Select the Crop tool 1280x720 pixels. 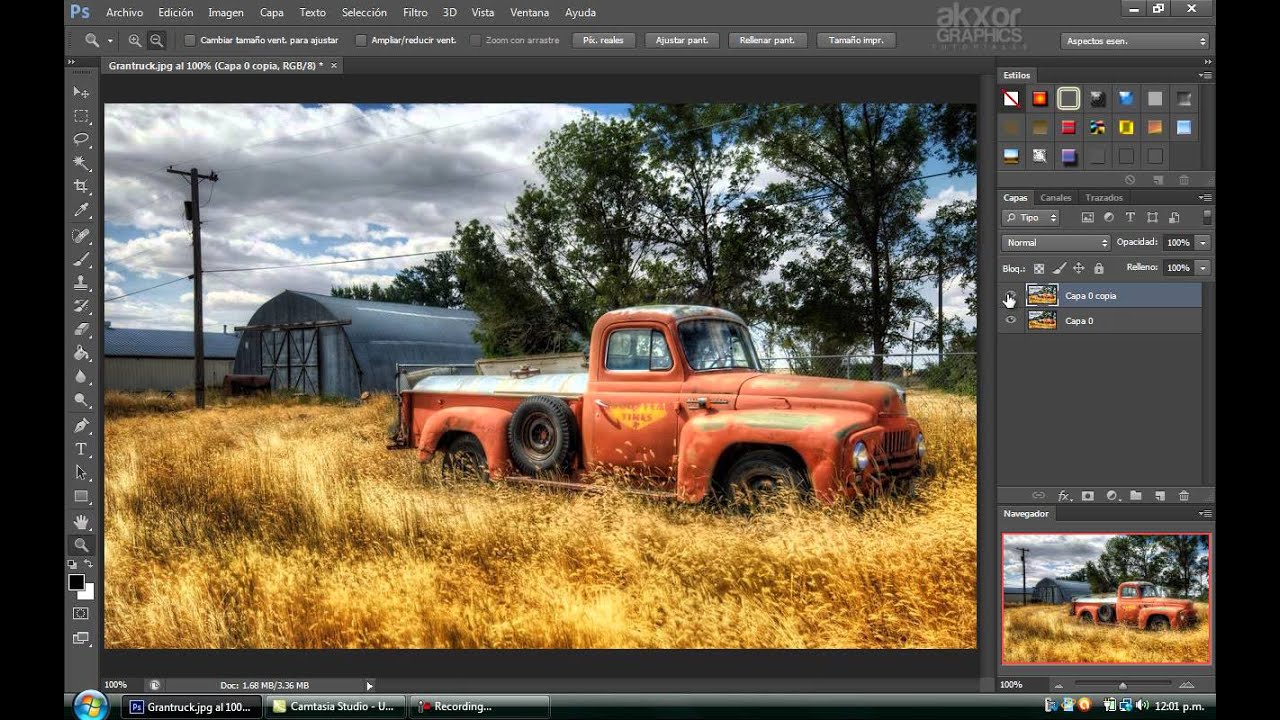click(81, 187)
